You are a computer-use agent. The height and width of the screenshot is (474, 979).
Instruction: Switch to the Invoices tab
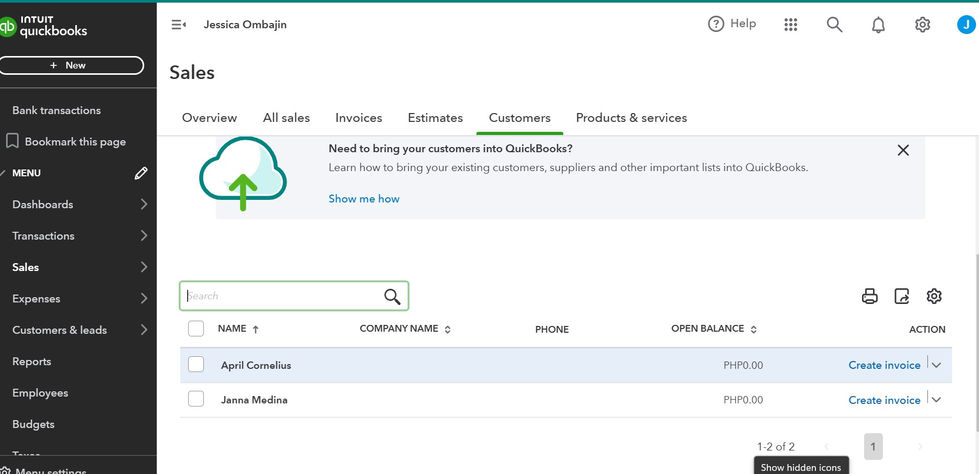(358, 117)
